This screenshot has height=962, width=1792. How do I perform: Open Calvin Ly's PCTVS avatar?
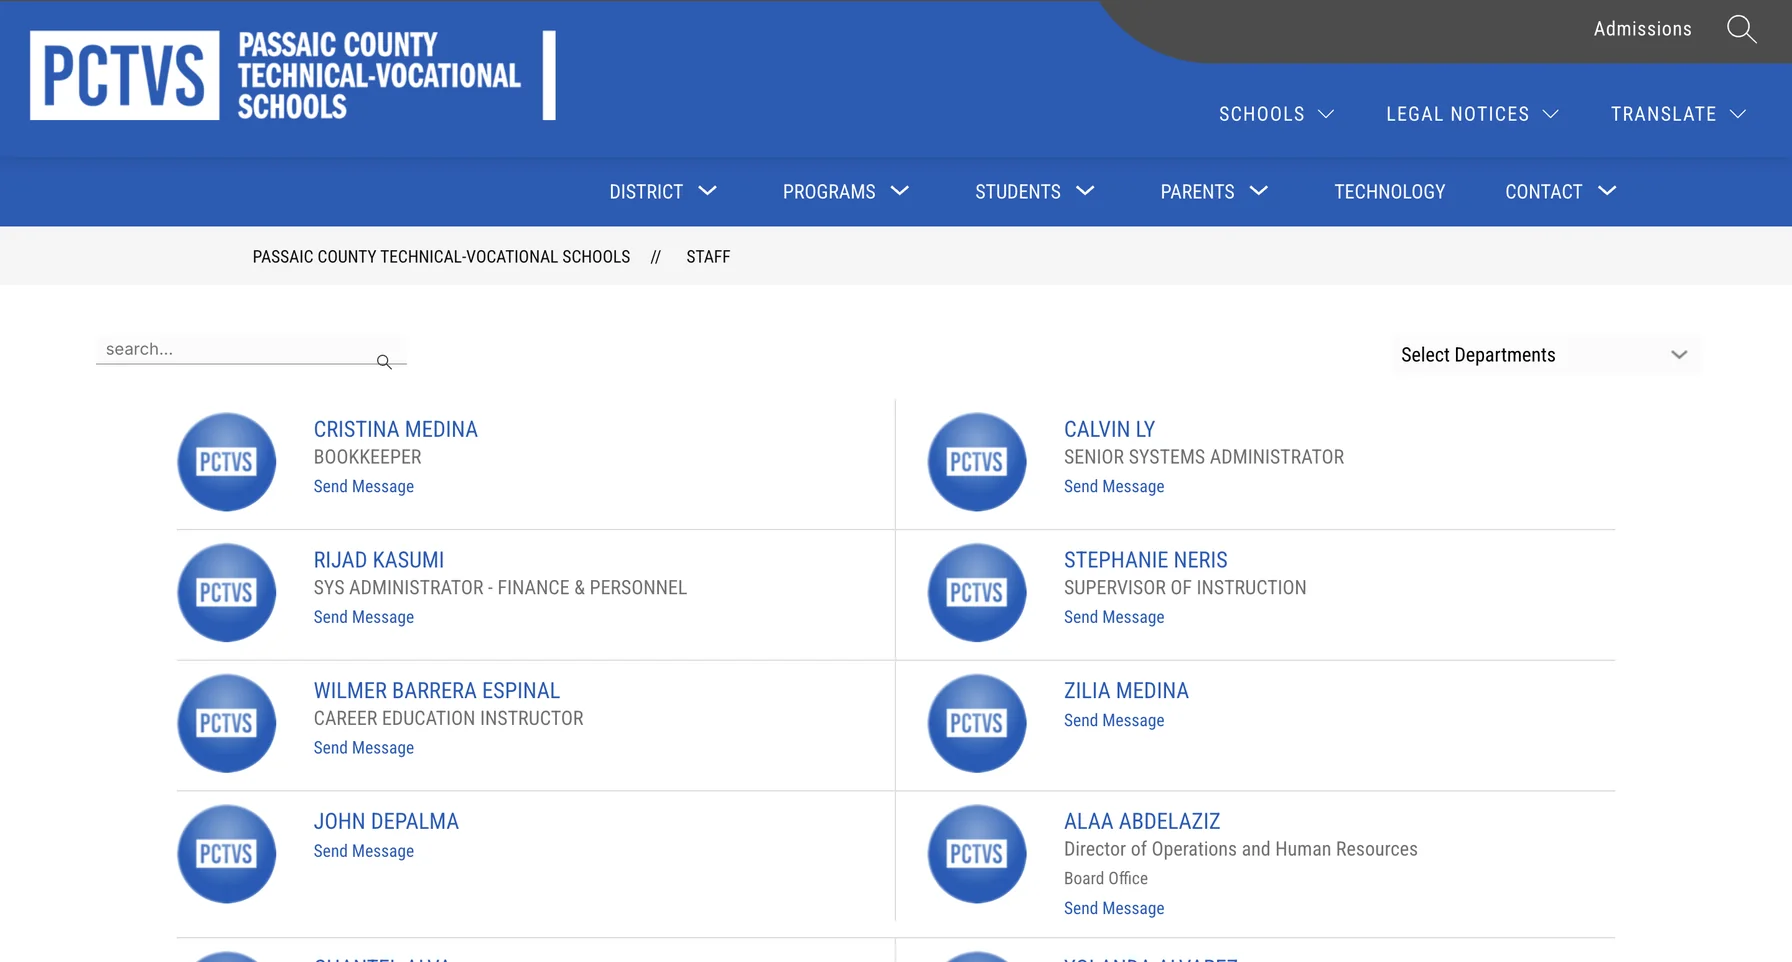click(977, 462)
